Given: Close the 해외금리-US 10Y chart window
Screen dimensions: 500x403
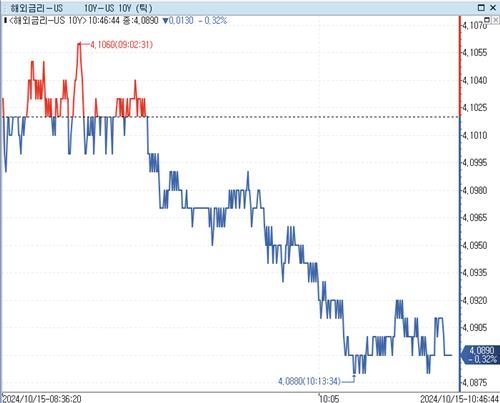Looking at the screenshot, I should (493, 8).
